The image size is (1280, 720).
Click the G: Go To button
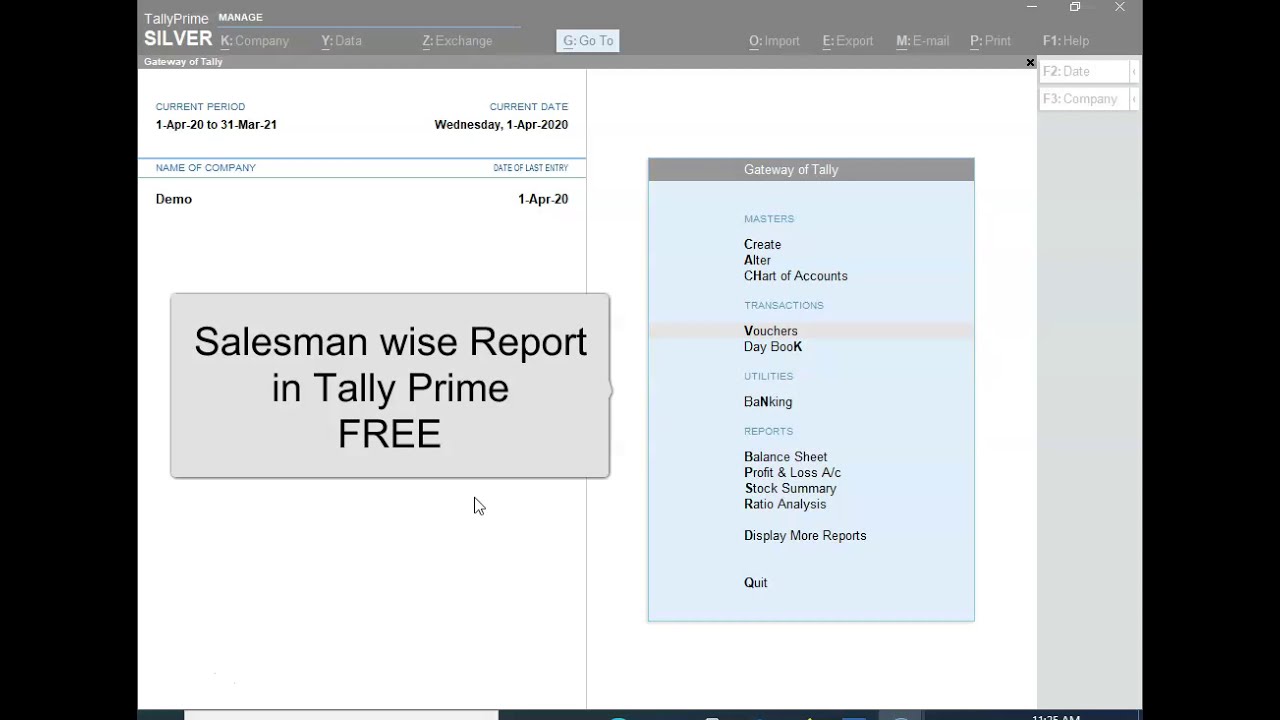(x=588, y=41)
